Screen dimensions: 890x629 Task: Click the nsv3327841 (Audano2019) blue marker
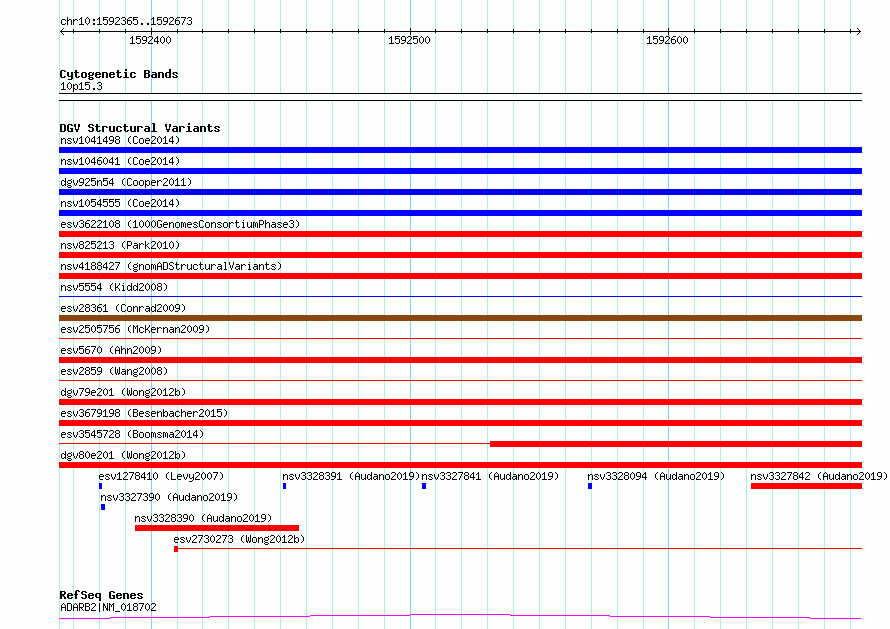(424, 486)
